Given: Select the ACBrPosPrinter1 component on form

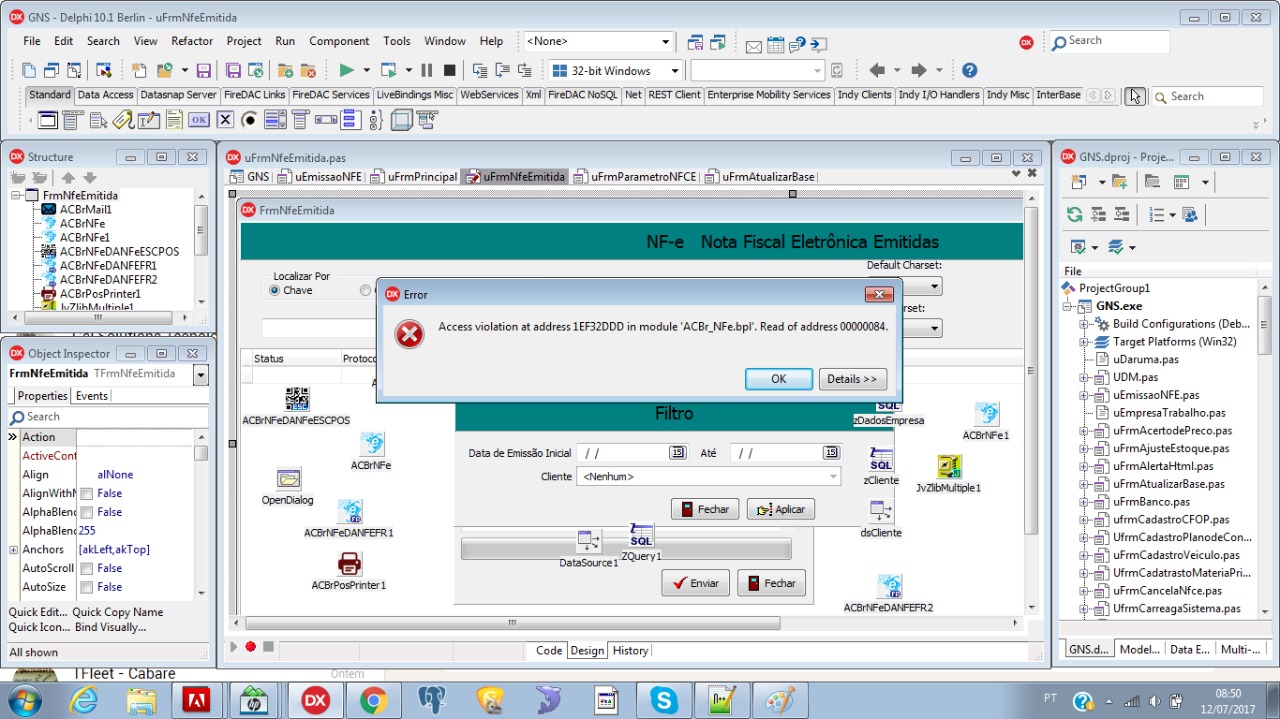Looking at the screenshot, I should 349,564.
